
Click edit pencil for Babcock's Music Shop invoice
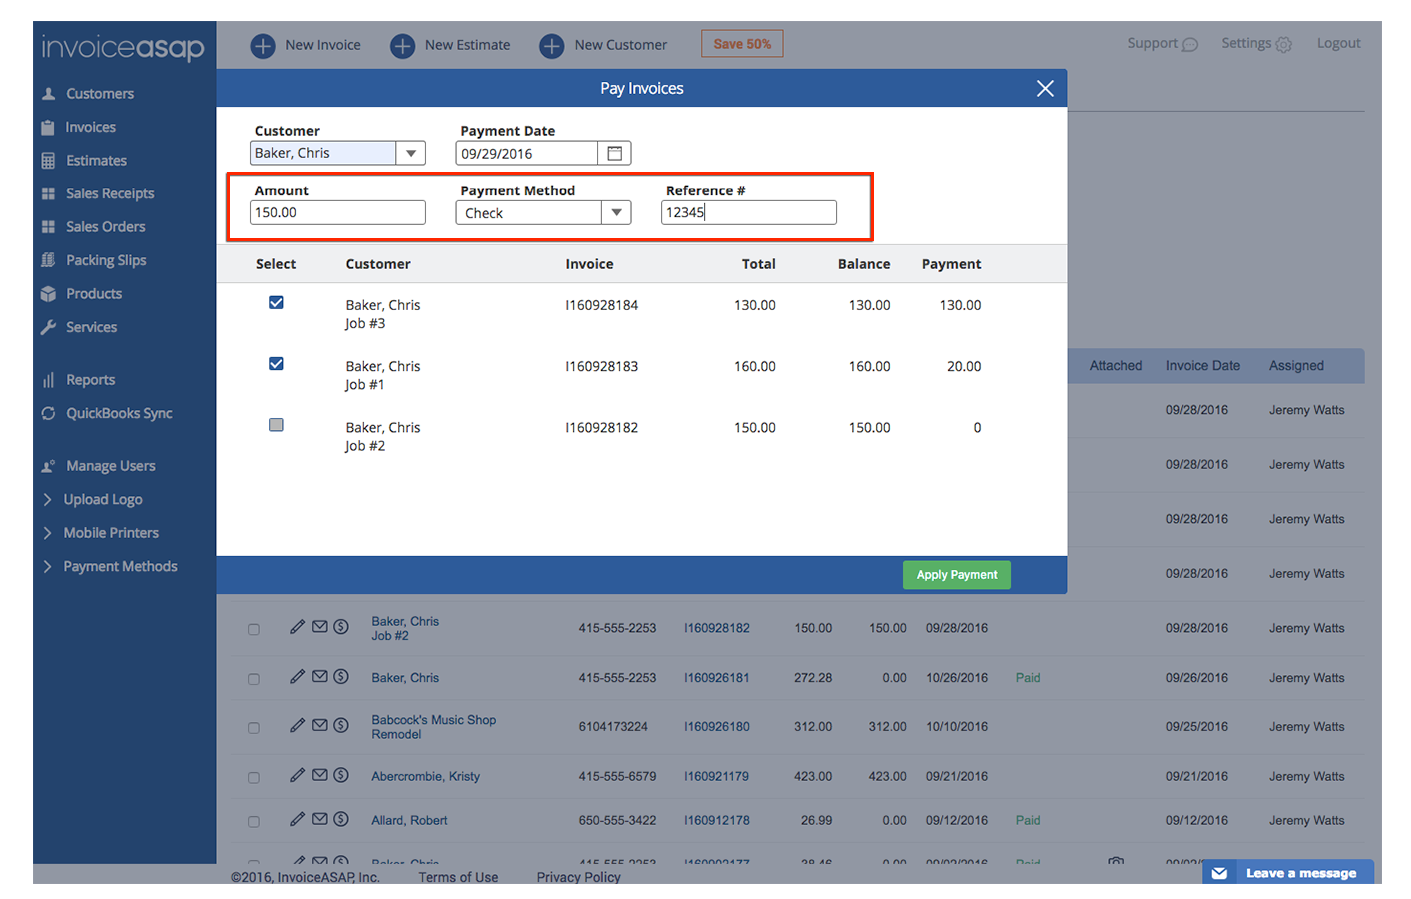coord(297,725)
